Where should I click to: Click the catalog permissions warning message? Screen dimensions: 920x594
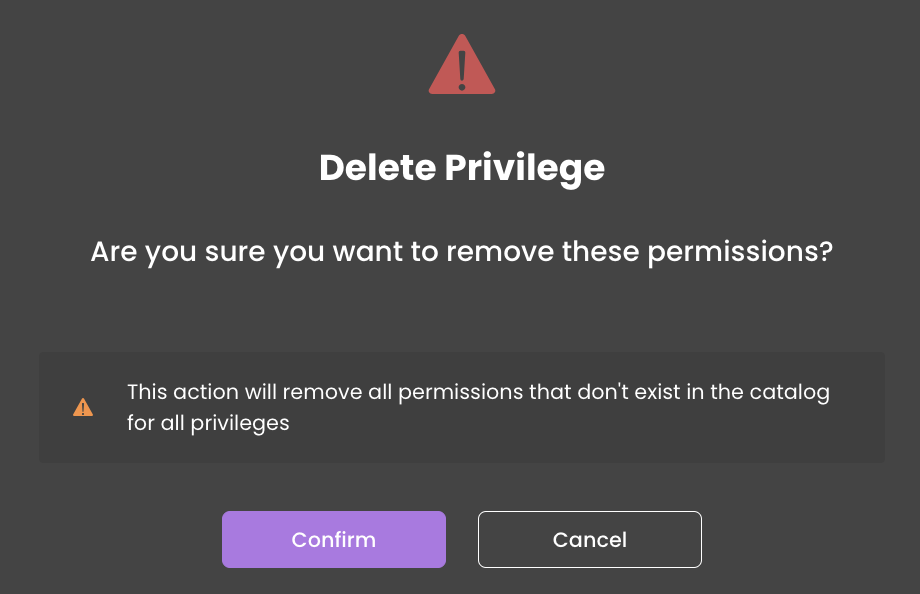click(478, 407)
